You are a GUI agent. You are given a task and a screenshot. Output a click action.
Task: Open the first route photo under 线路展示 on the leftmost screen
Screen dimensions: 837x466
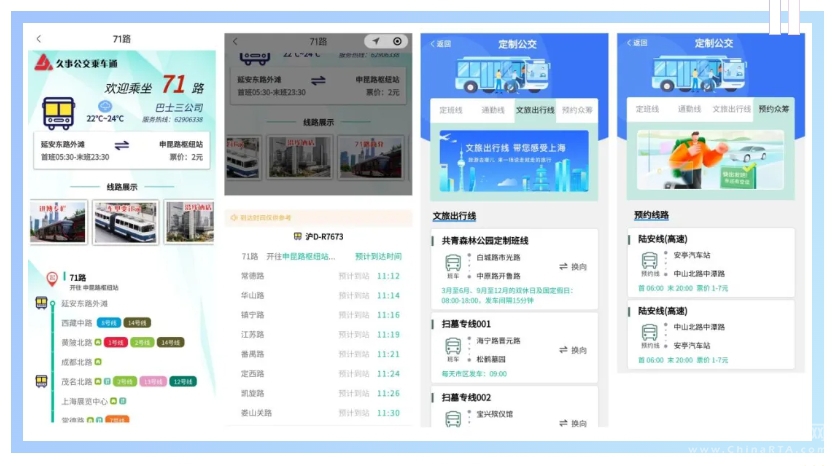pyautogui.click(x=58, y=222)
